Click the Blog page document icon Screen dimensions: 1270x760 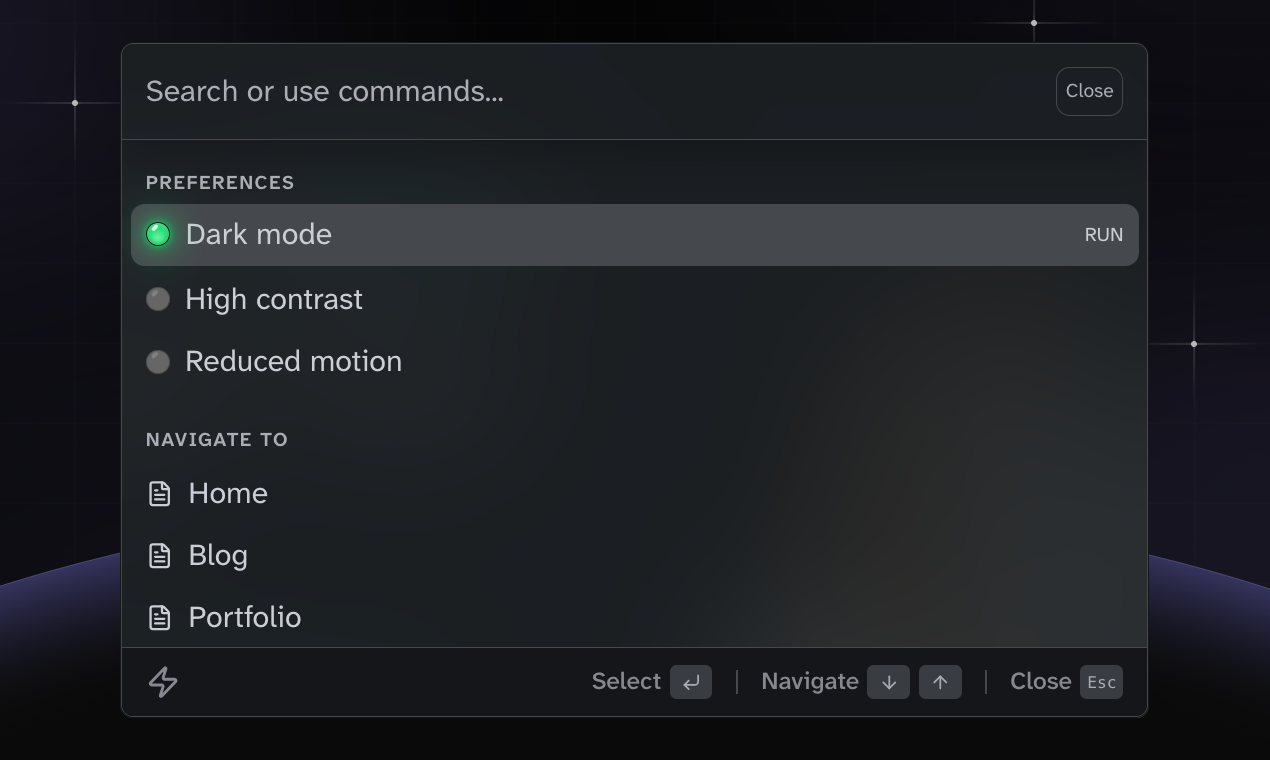pyautogui.click(x=160, y=555)
